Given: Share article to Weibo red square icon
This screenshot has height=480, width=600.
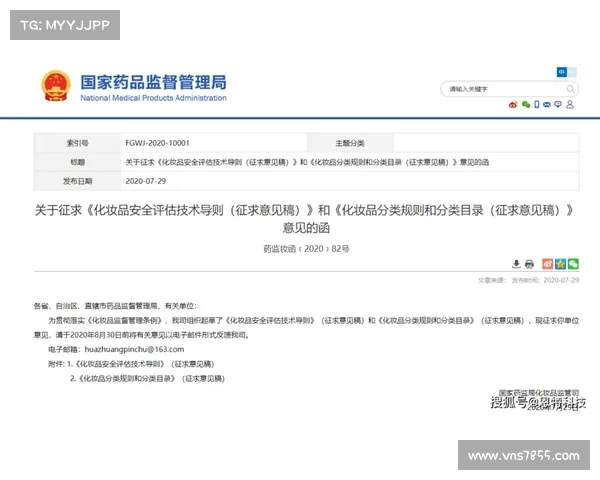Looking at the screenshot, I should [x=548, y=264].
